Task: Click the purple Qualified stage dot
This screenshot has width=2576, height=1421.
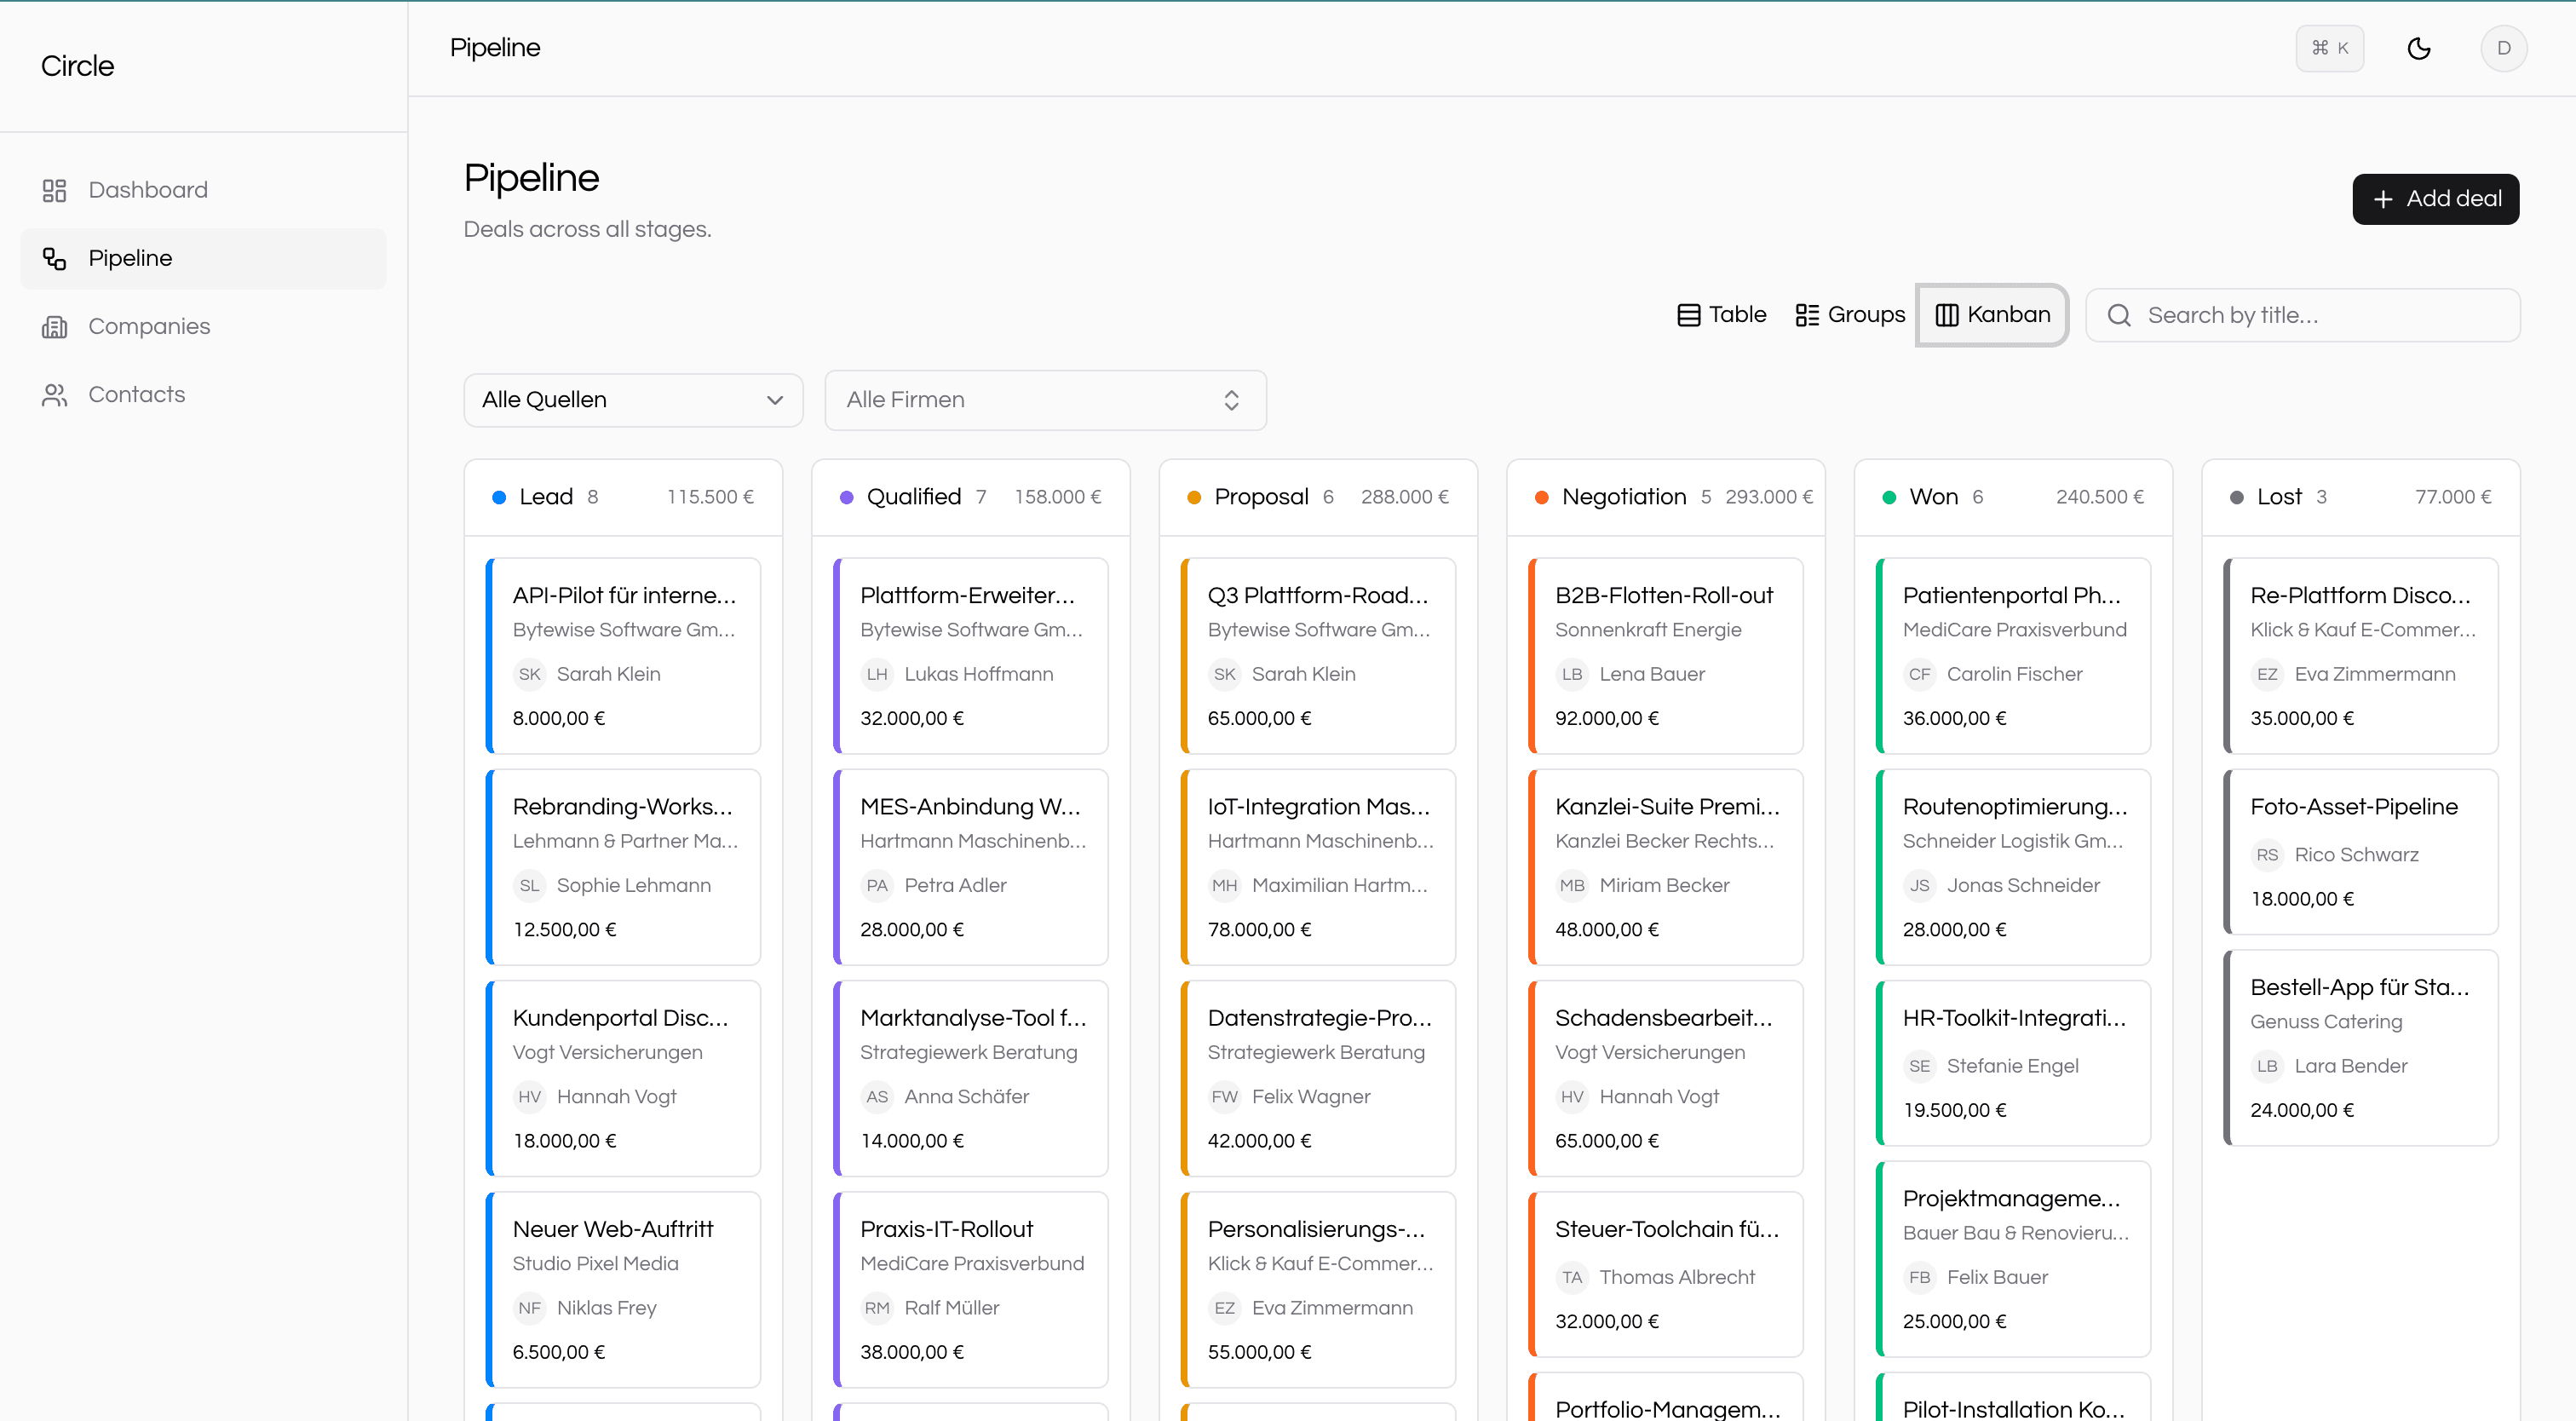Action: [x=846, y=497]
